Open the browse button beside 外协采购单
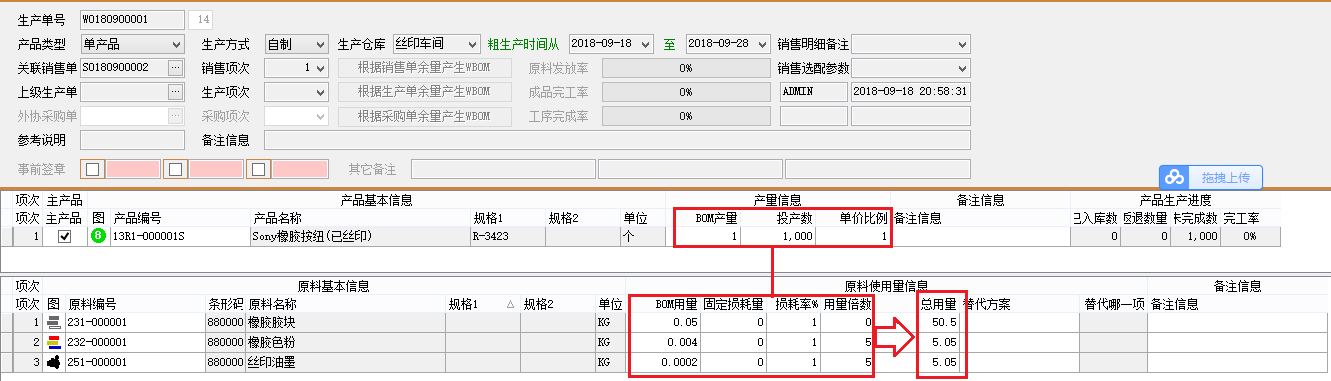 [176, 116]
